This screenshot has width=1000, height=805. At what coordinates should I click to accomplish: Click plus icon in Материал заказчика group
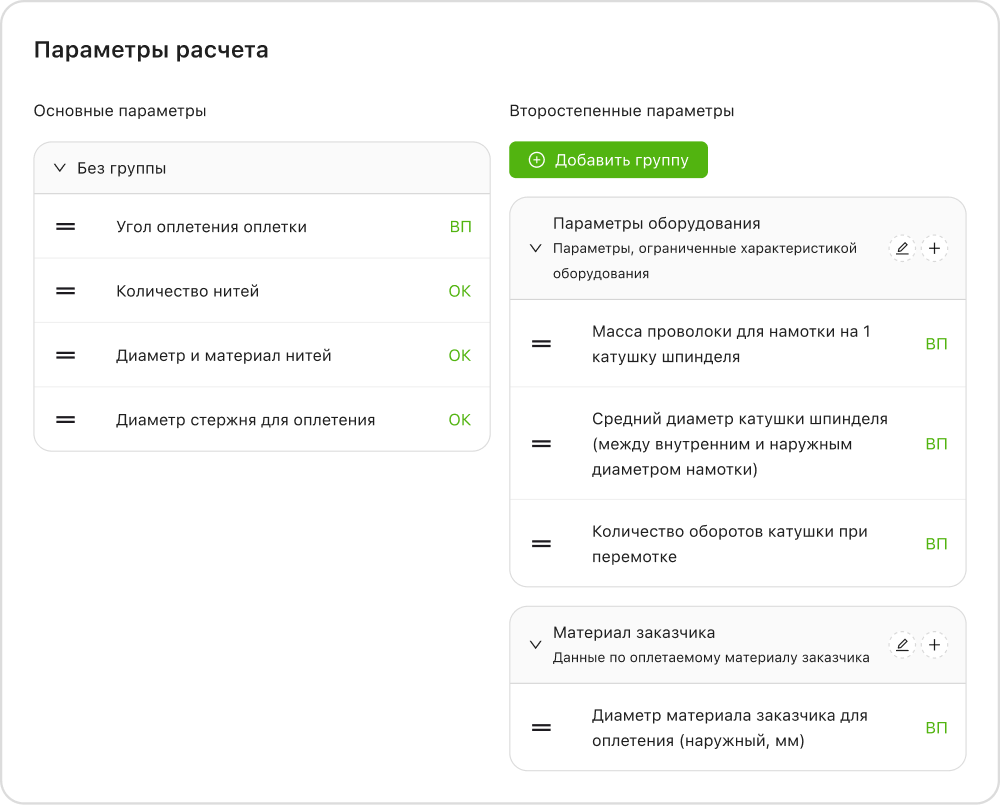click(934, 645)
